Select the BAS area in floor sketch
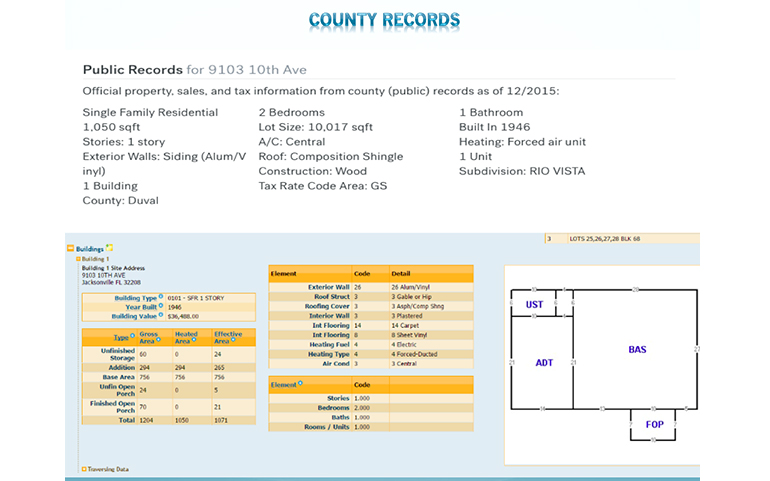The width and height of the screenshot is (770, 481). 636,350
